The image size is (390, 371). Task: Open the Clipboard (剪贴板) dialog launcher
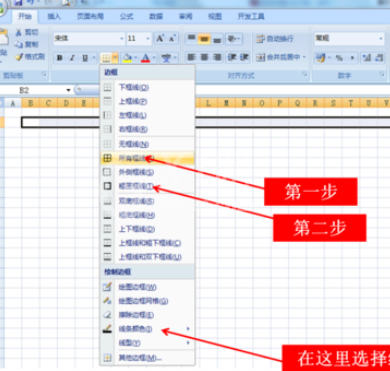[x=44, y=75]
